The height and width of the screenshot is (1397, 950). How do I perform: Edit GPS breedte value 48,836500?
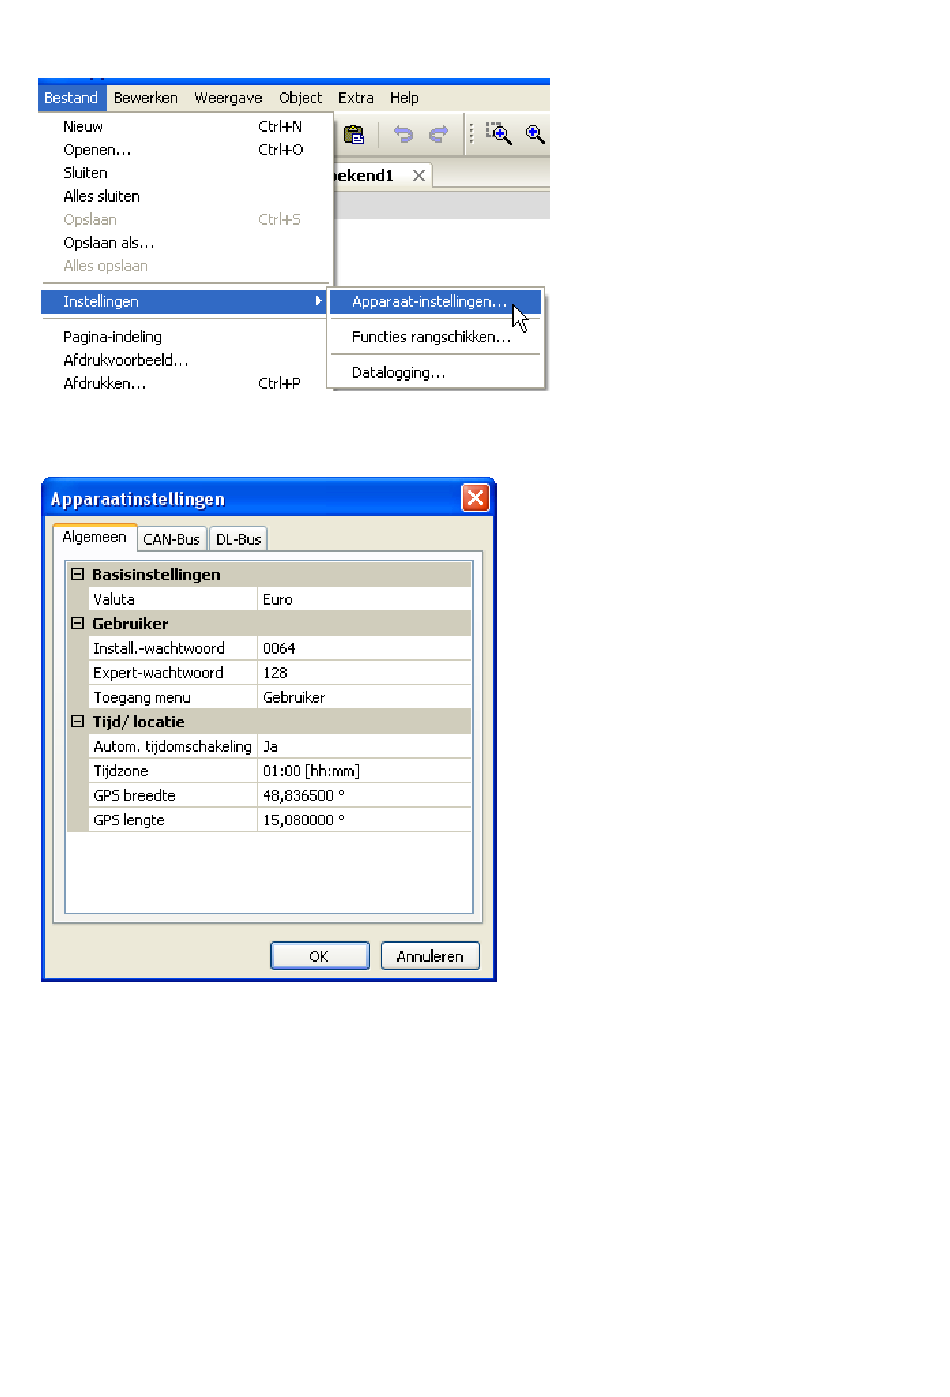pos(364,795)
